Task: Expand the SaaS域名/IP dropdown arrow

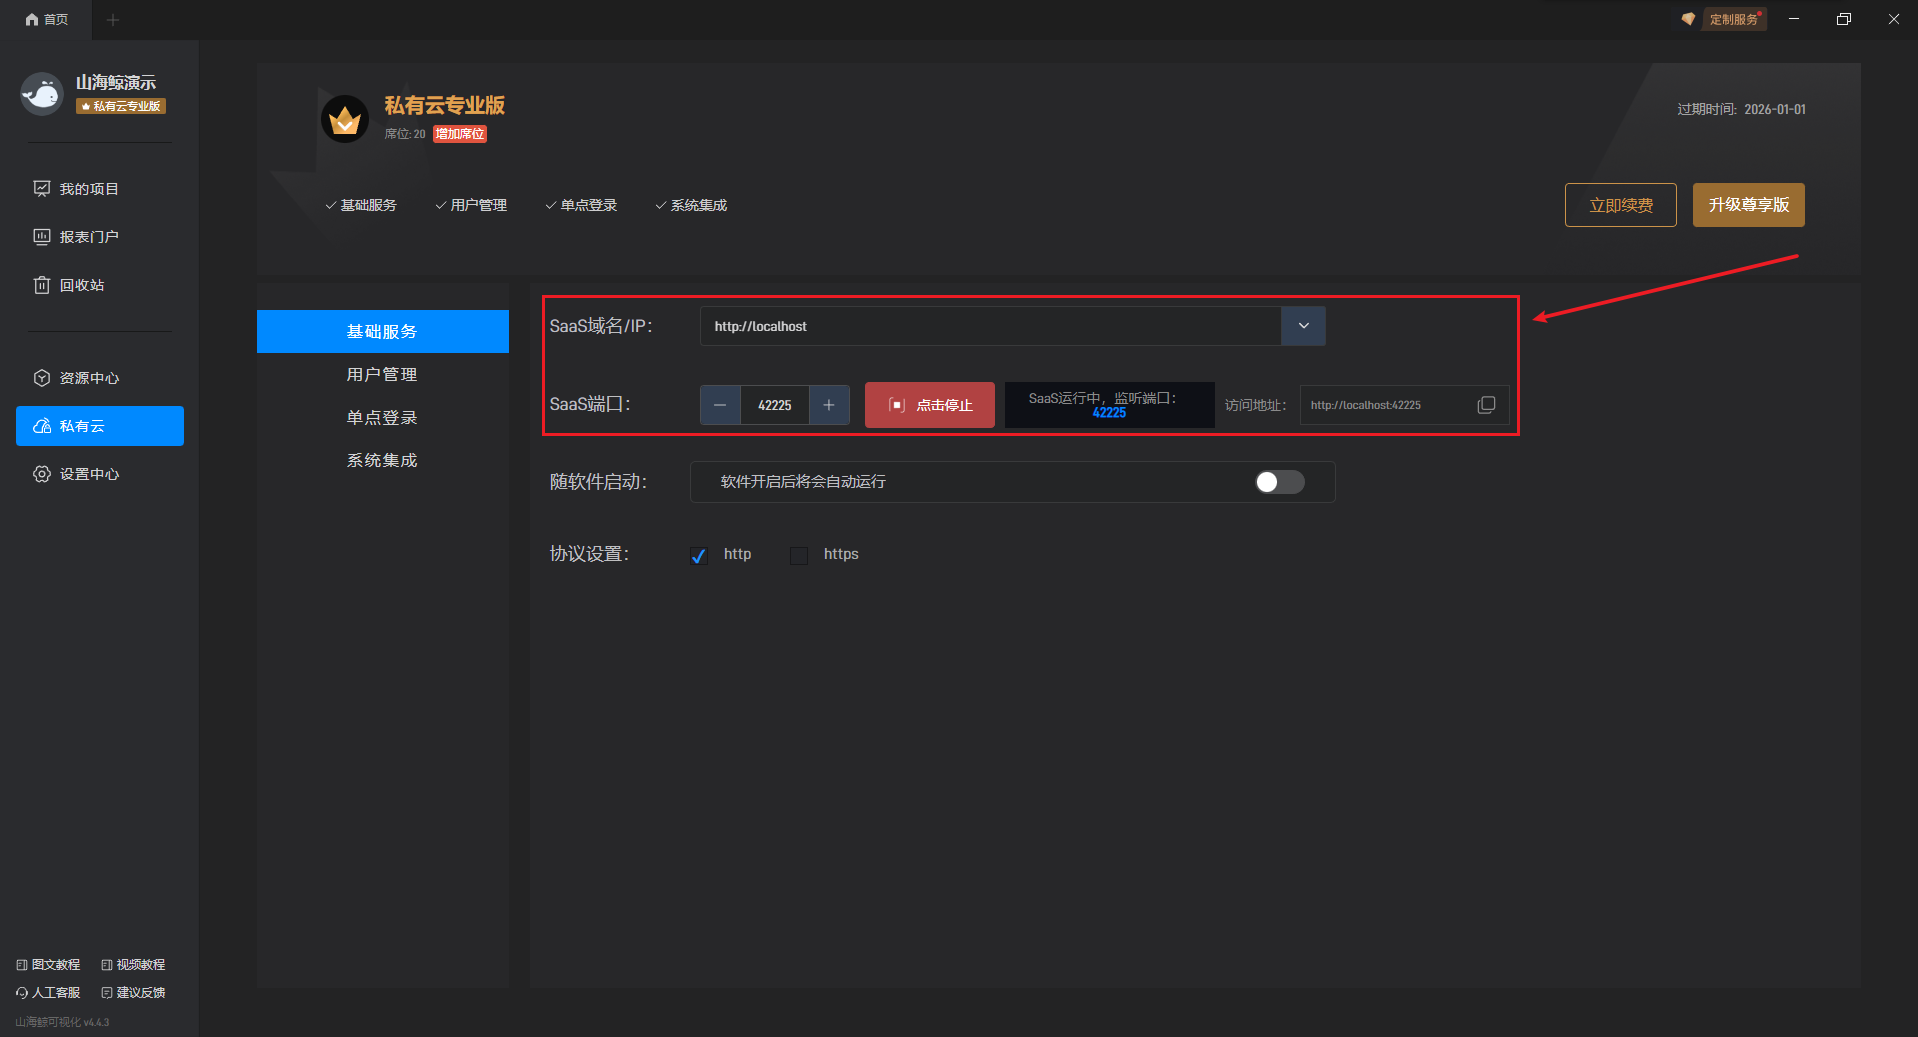Action: [1303, 326]
